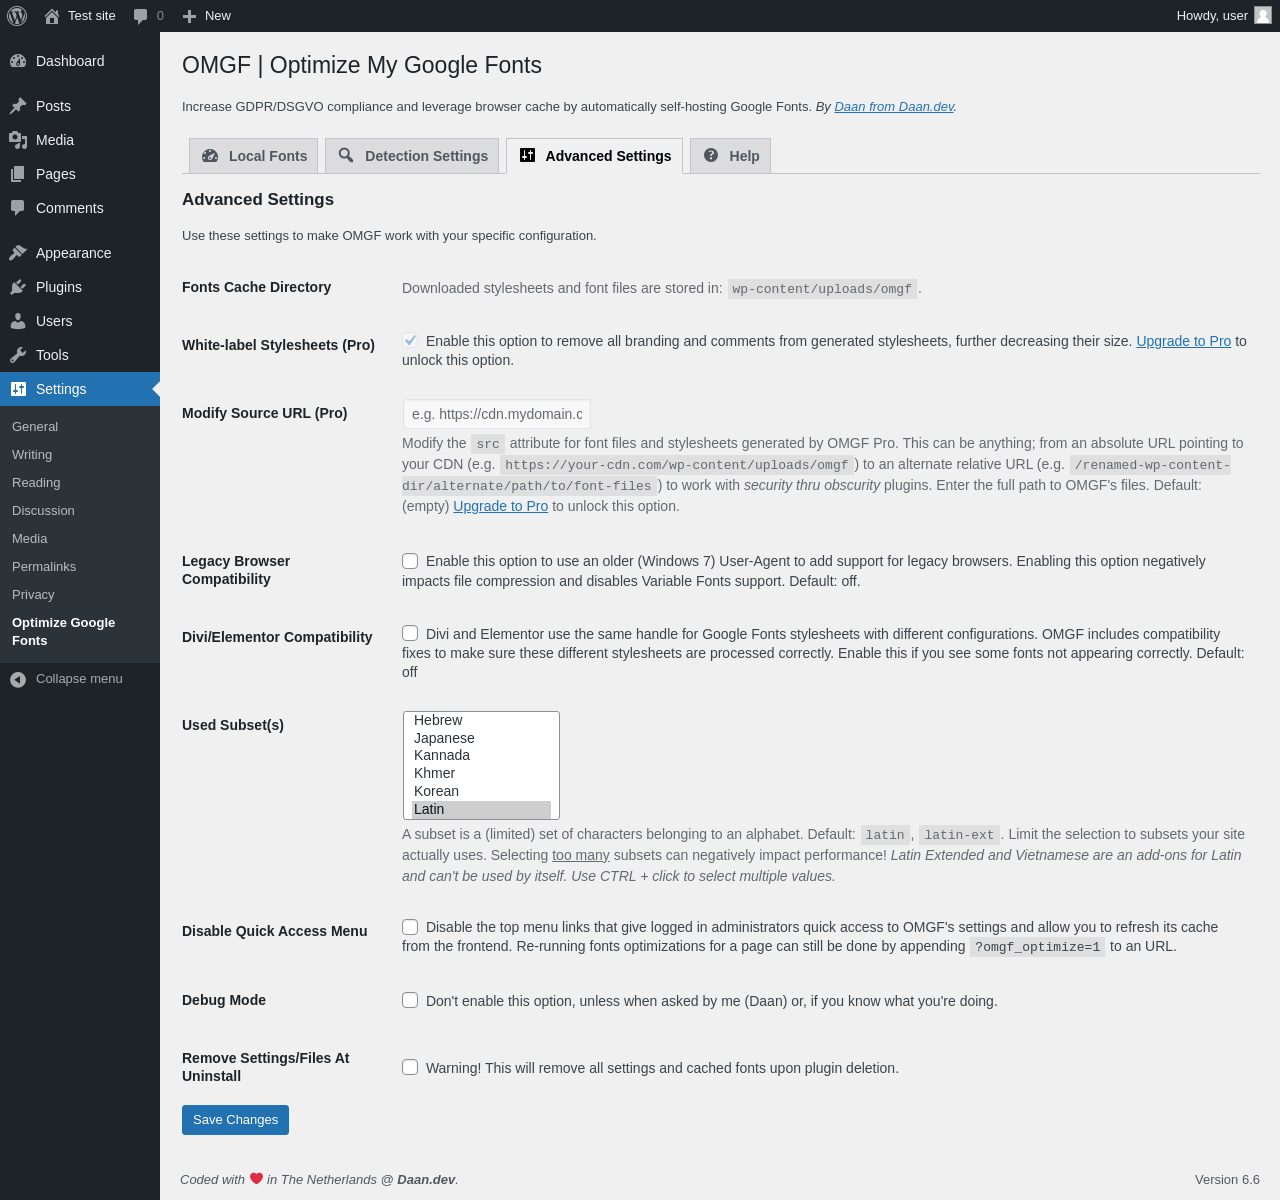
Task: Click the Collapse menu arrow icon
Action: 18,679
